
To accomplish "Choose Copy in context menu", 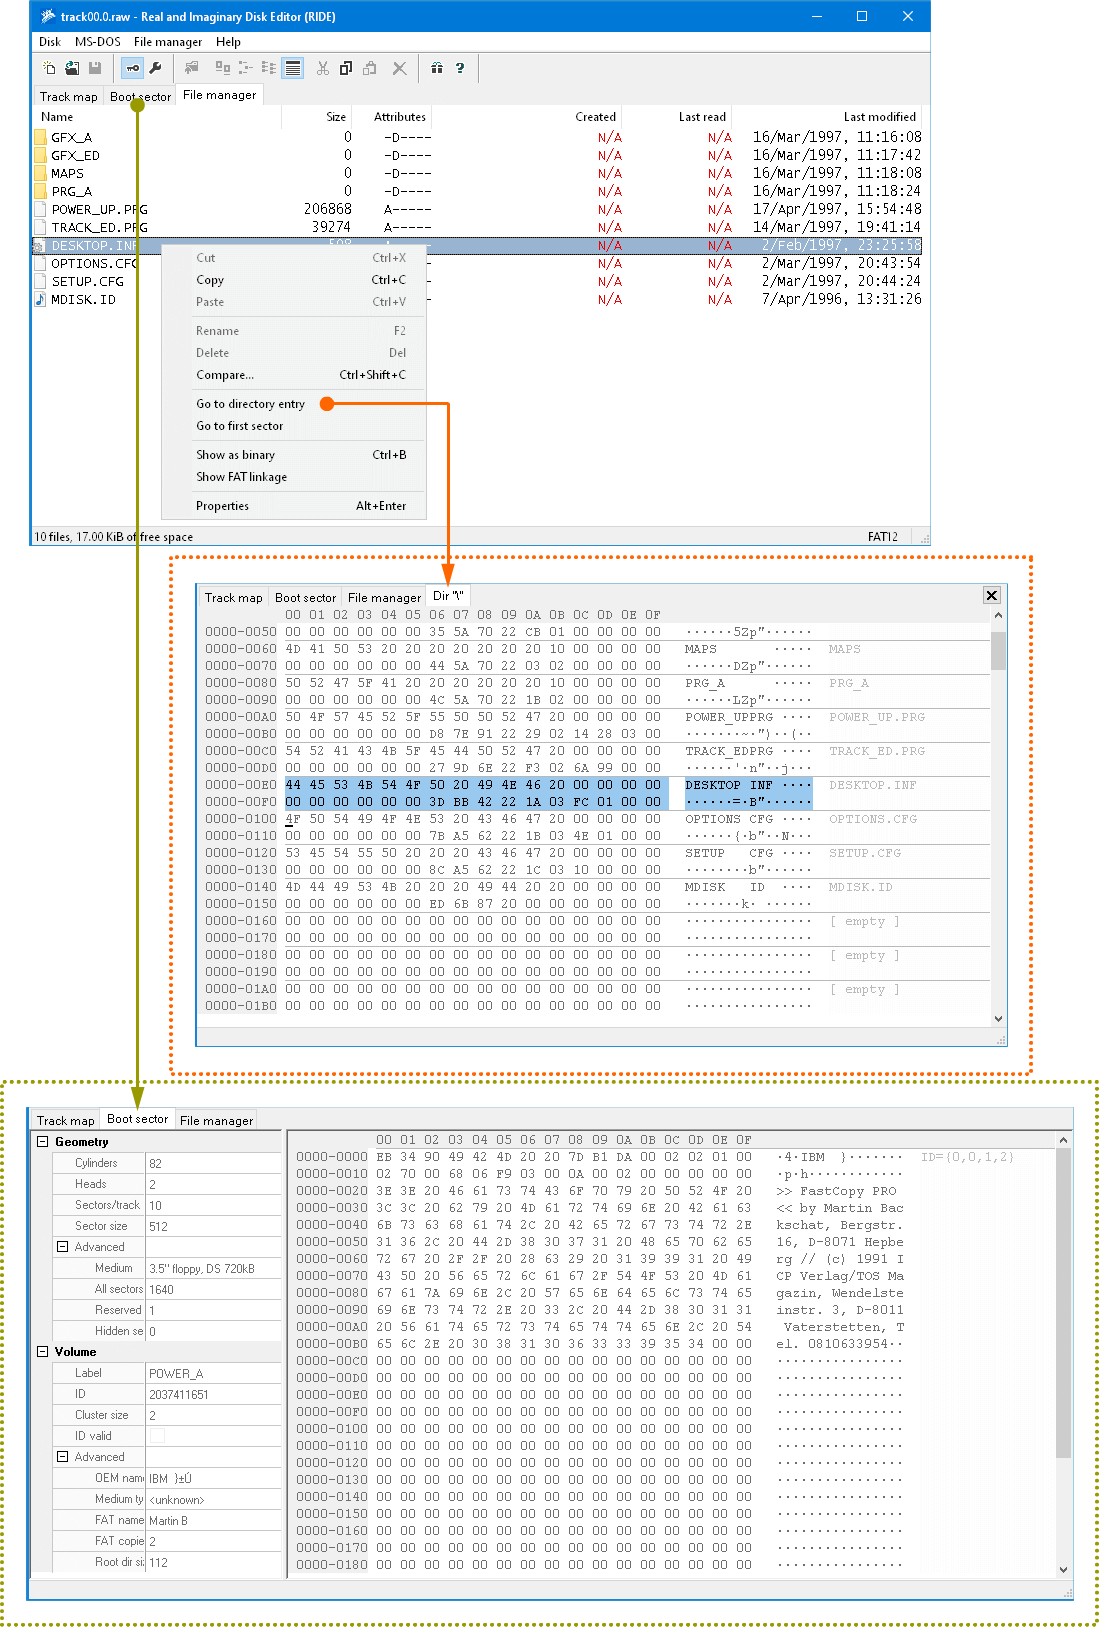I will (x=294, y=280).
